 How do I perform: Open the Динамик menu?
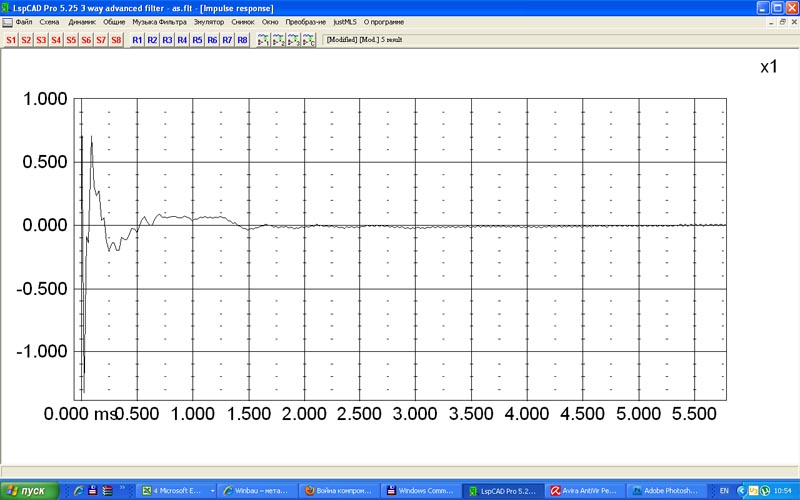tap(82, 22)
